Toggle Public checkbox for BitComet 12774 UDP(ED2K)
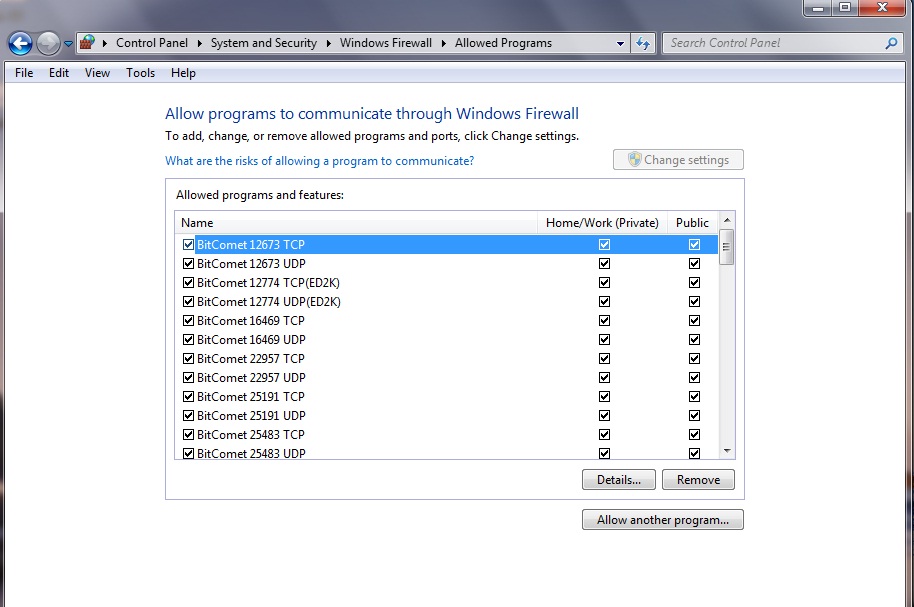The height and width of the screenshot is (607, 914). (694, 301)
